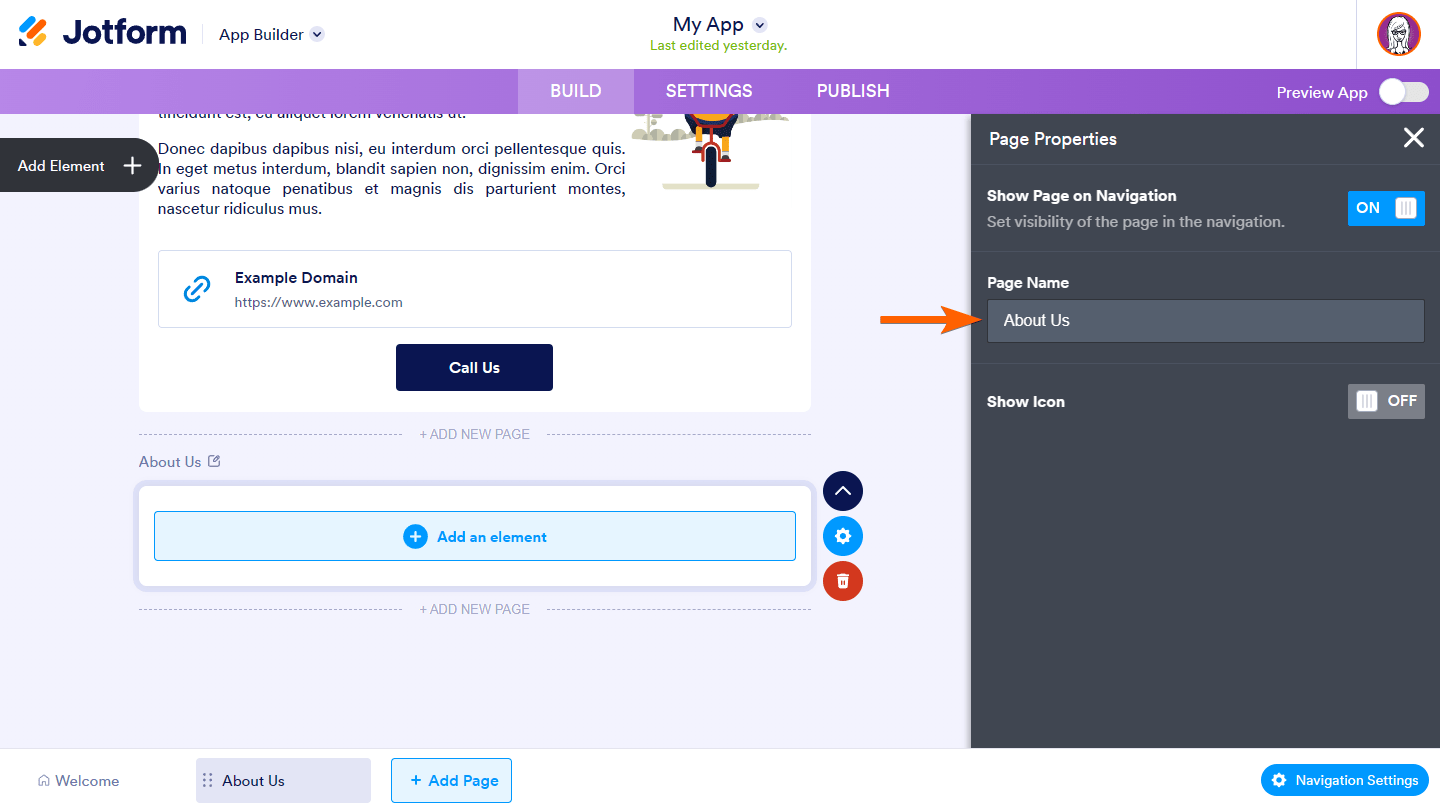Viewport: 1440px width, 810px height.
Task: Click the plus icon on Add Element
Action: pos(132,166)
